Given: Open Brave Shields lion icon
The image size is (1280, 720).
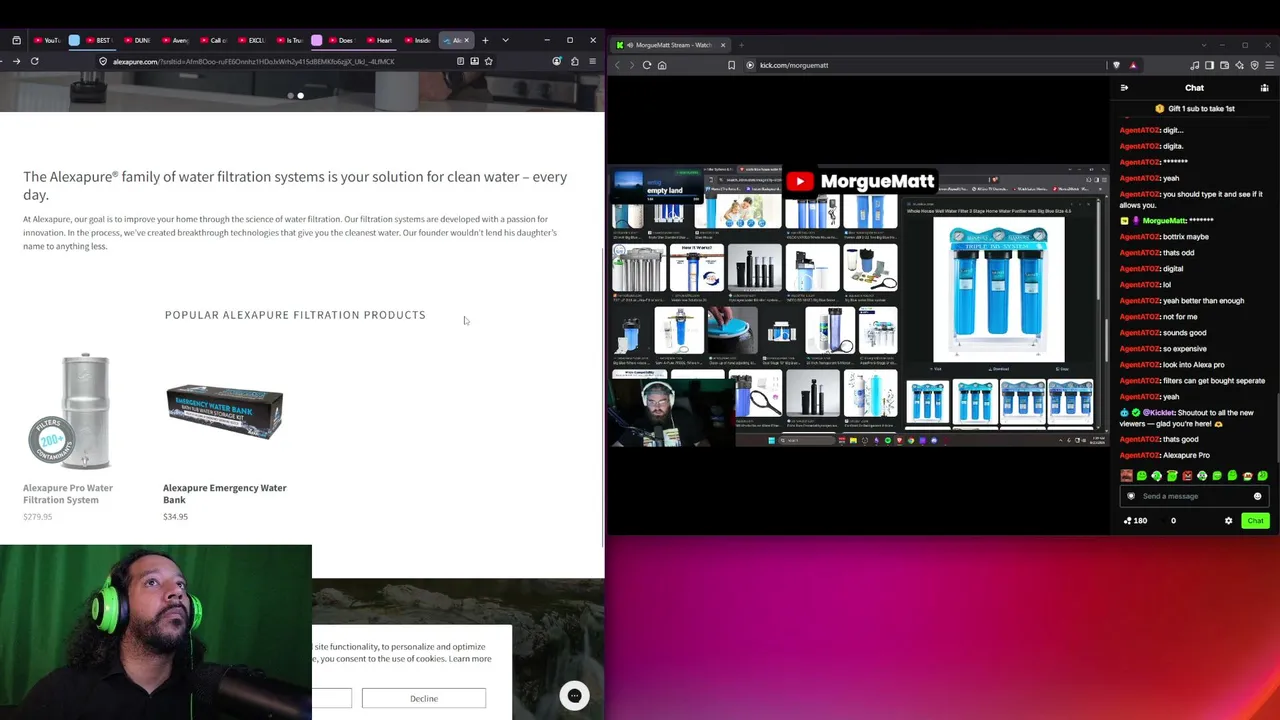Looking at the screenshot, I should coord(1117,65).
